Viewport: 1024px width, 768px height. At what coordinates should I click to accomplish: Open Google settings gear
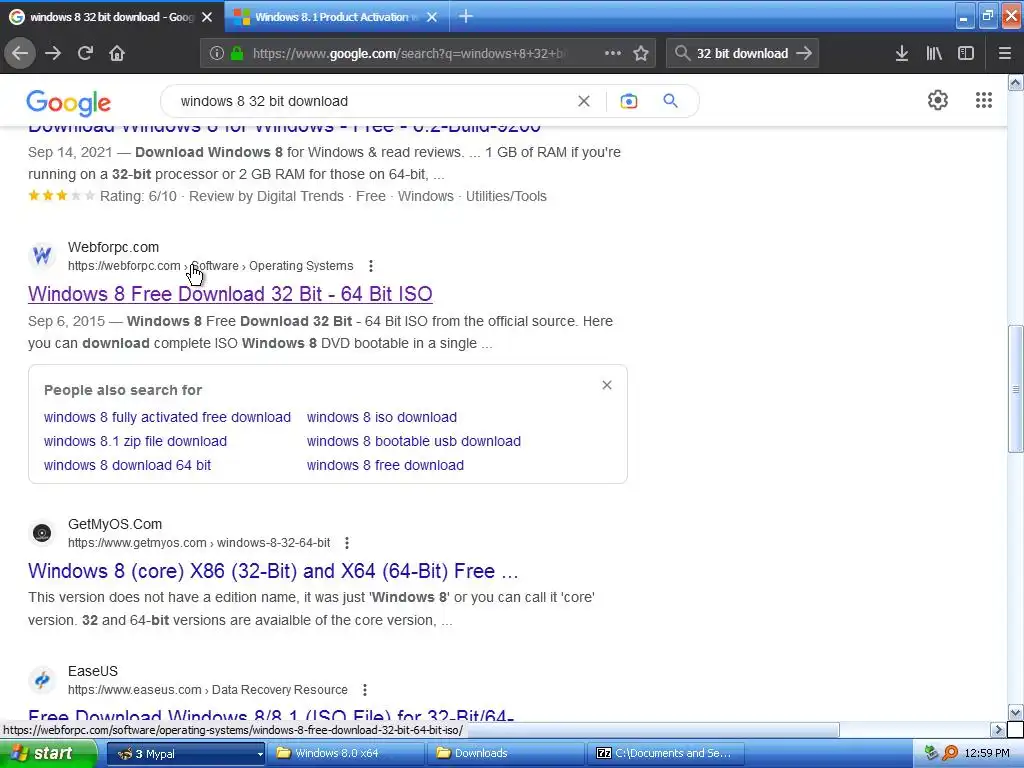point(938,100)
